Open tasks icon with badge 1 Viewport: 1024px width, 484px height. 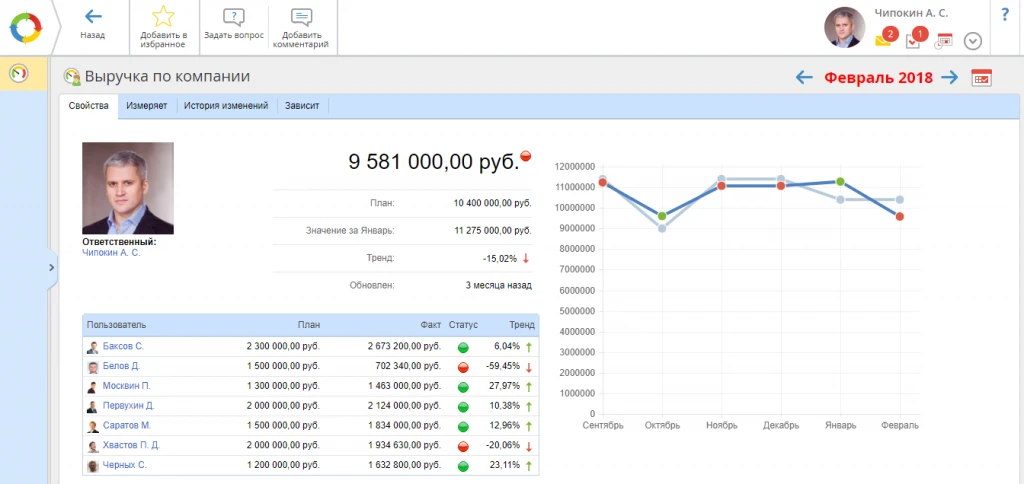(913, 40)
